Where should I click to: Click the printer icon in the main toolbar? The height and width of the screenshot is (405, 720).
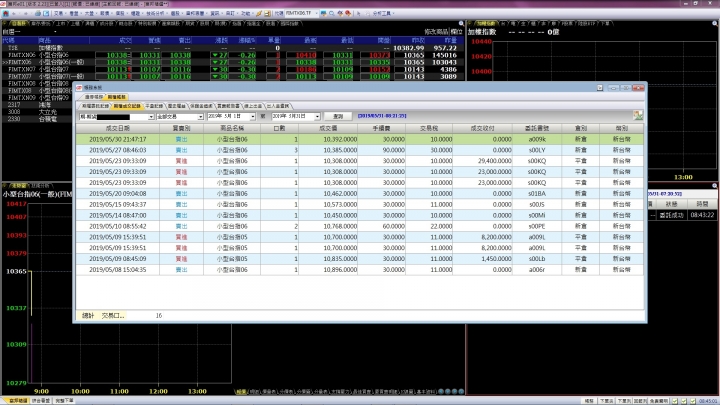click(38, 13)
